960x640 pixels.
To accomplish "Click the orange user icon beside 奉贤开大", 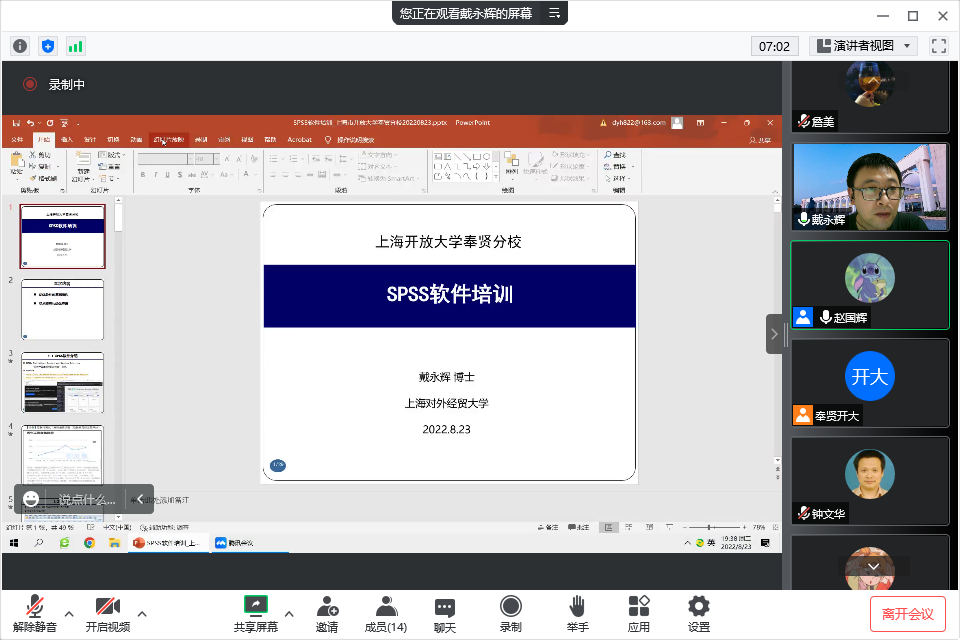I will (803, 415).
